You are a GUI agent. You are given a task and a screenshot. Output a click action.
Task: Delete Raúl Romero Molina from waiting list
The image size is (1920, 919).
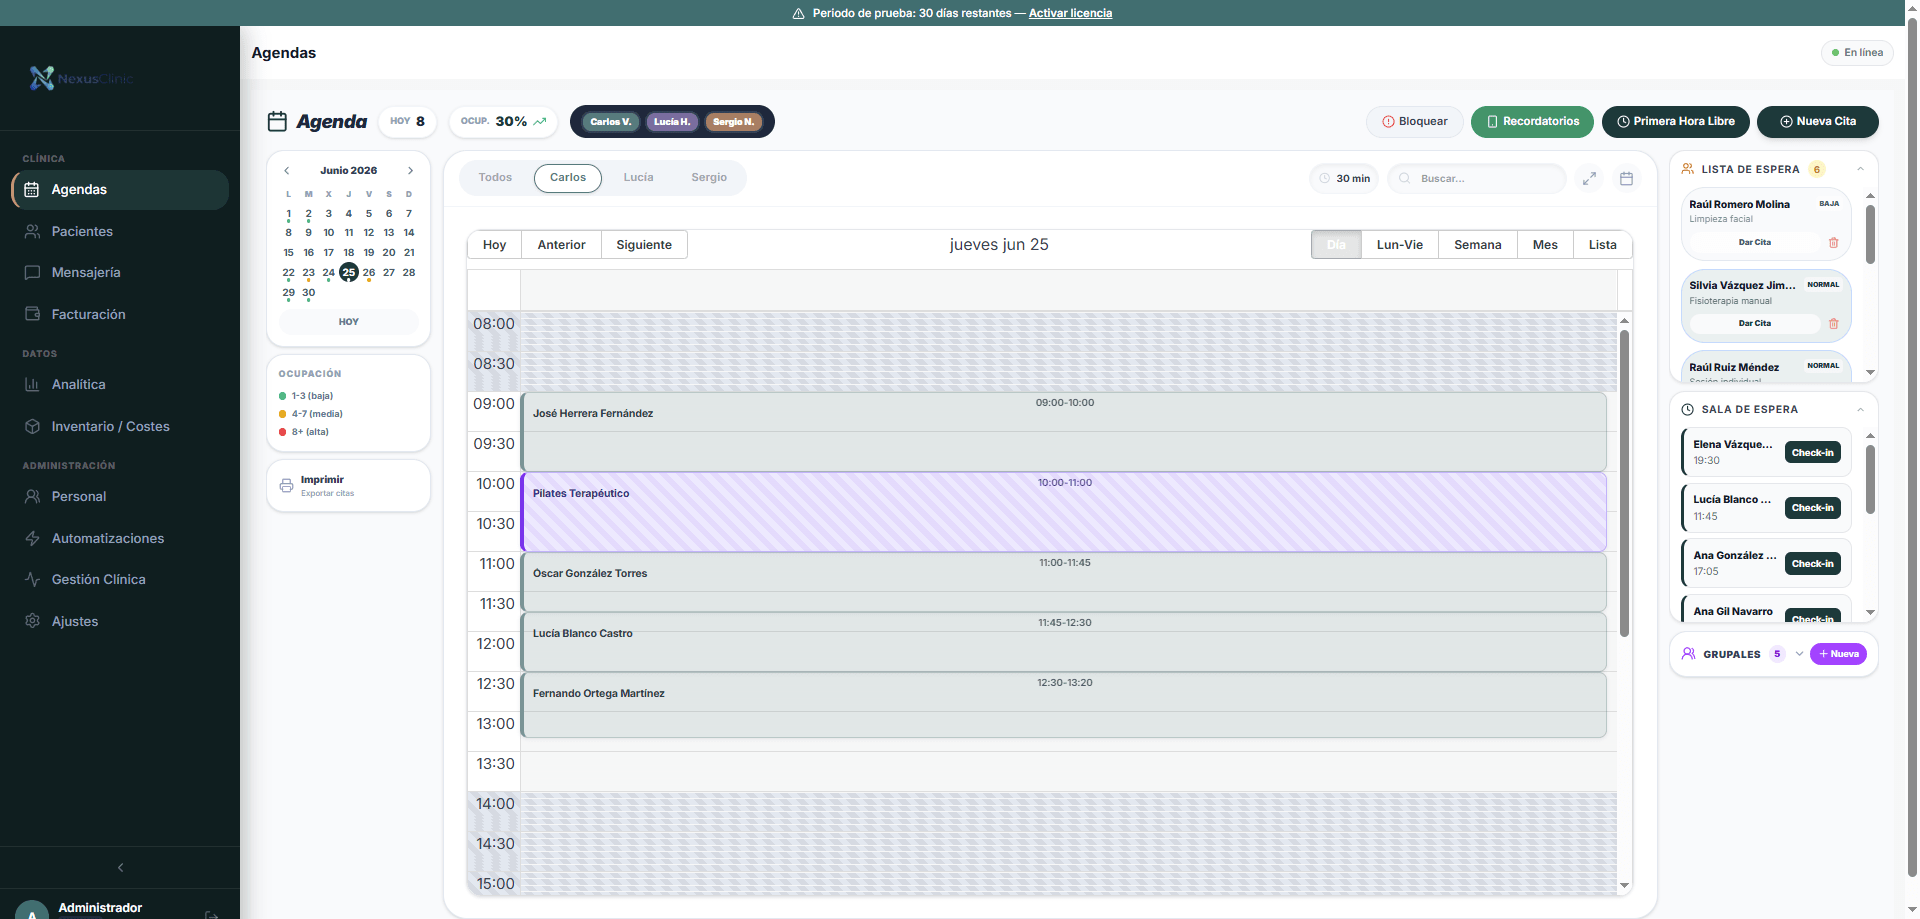pyautogui.click(x=1833, y=242)
